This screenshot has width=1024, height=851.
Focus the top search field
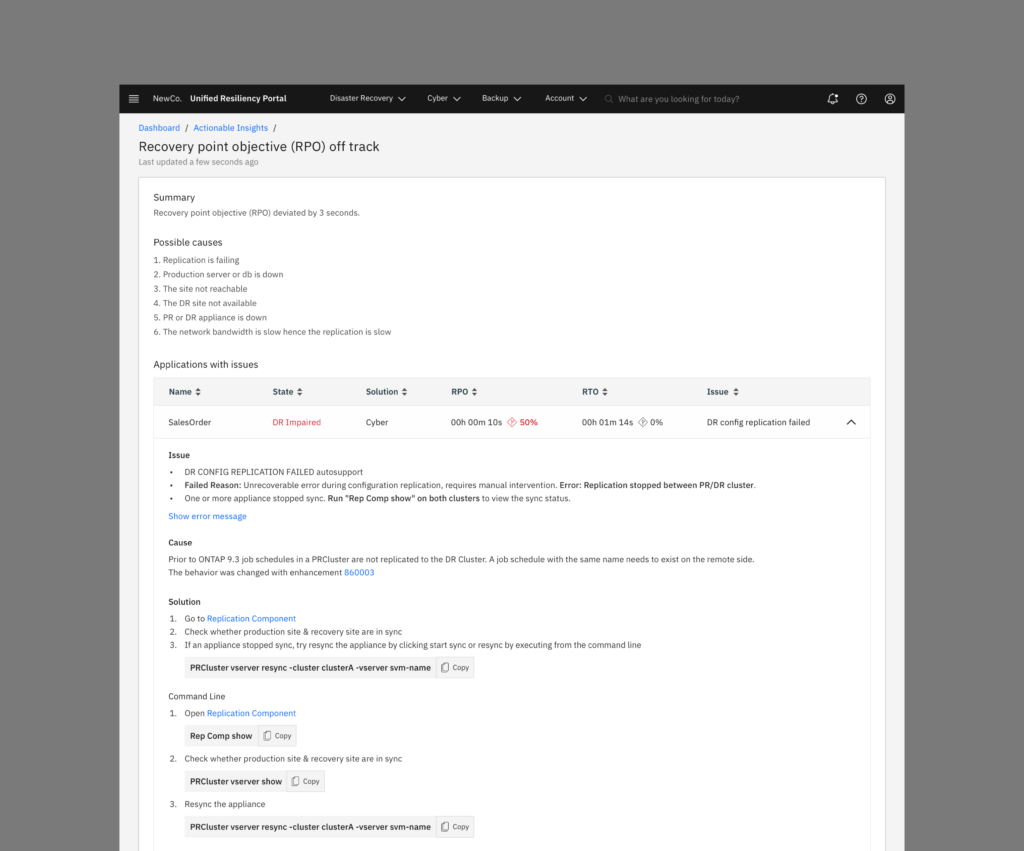[700, 99]
